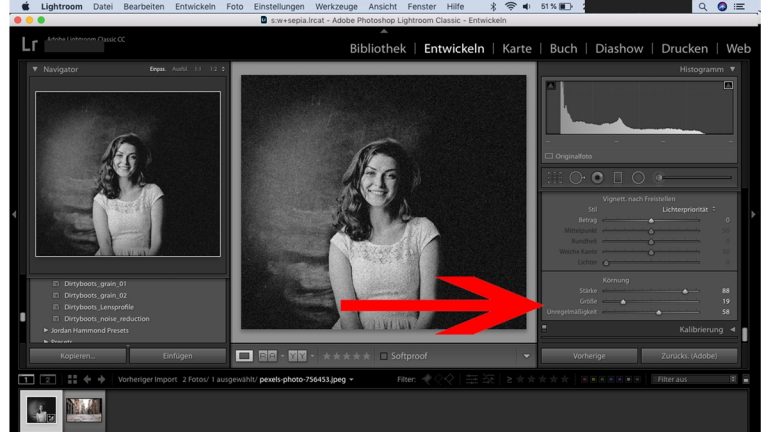
Task: Switch to Loupe view in toolbar
Action: [244, 356]
